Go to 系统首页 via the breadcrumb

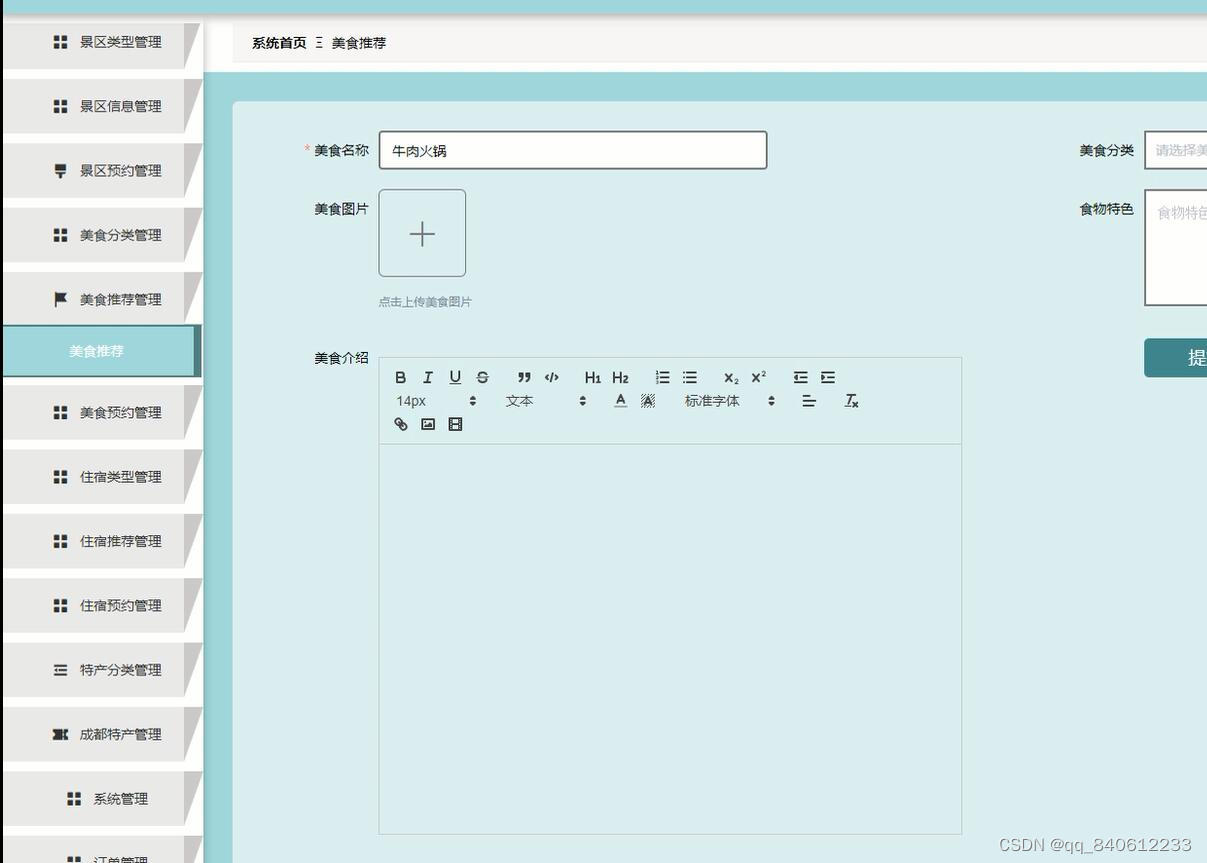click(278, 43)
